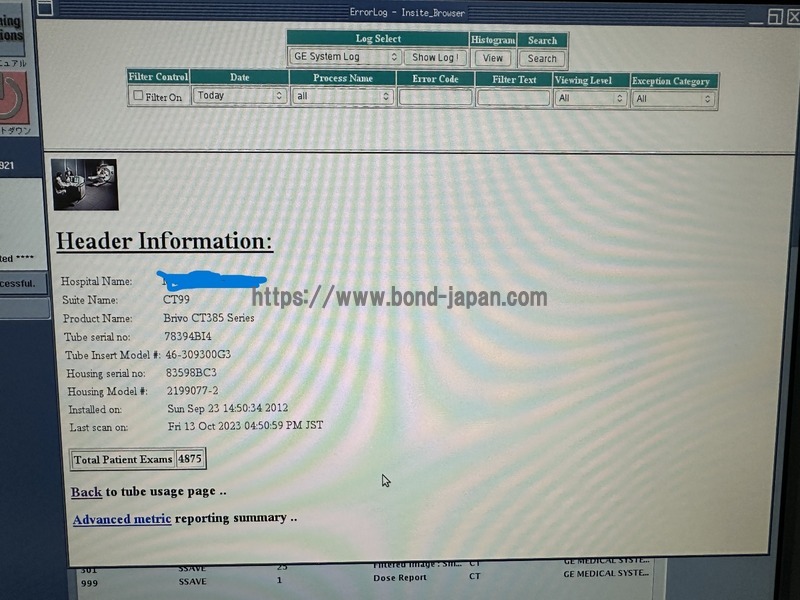The width and height of the screenshot is (800, 600).
Task: Open the Advanced metric link
Action: pyautogui.click(x=122, y=519)
